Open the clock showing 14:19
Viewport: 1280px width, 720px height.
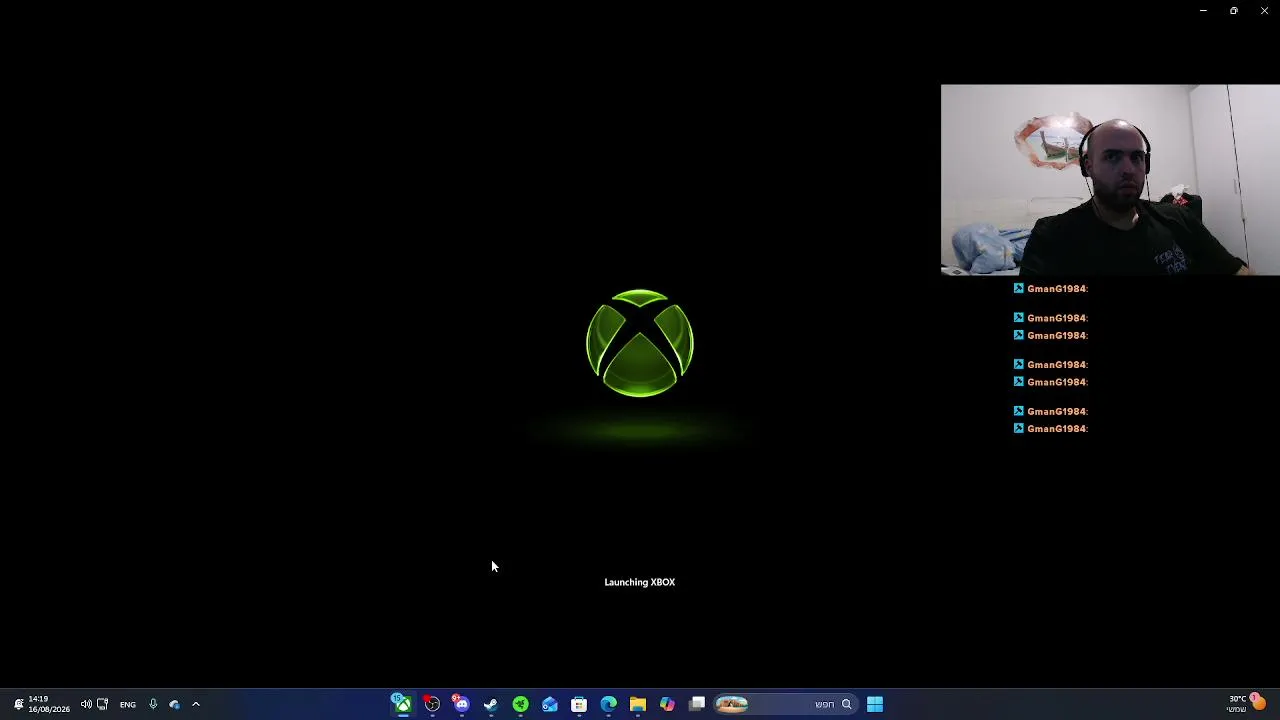[x=49, y=704]
